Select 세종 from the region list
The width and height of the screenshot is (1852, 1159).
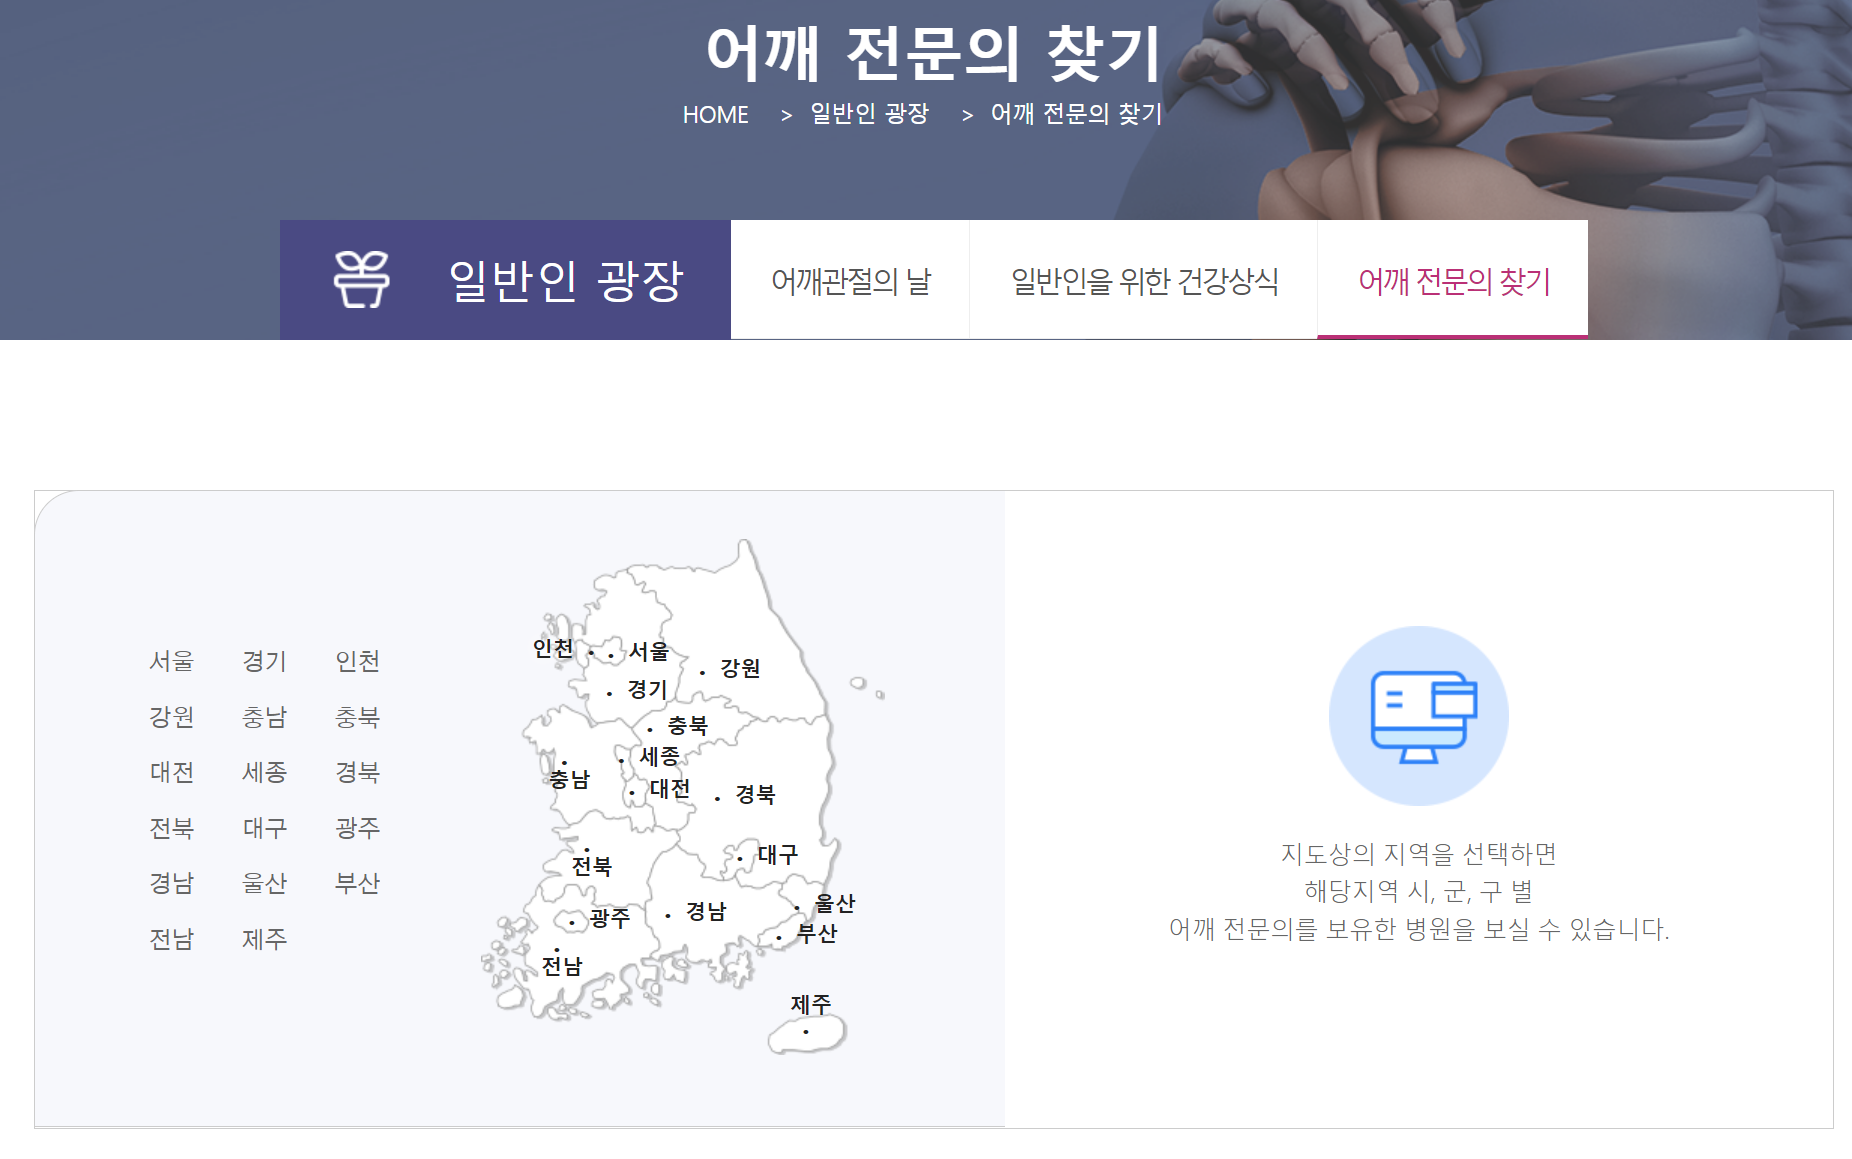(x=264, y=772)
